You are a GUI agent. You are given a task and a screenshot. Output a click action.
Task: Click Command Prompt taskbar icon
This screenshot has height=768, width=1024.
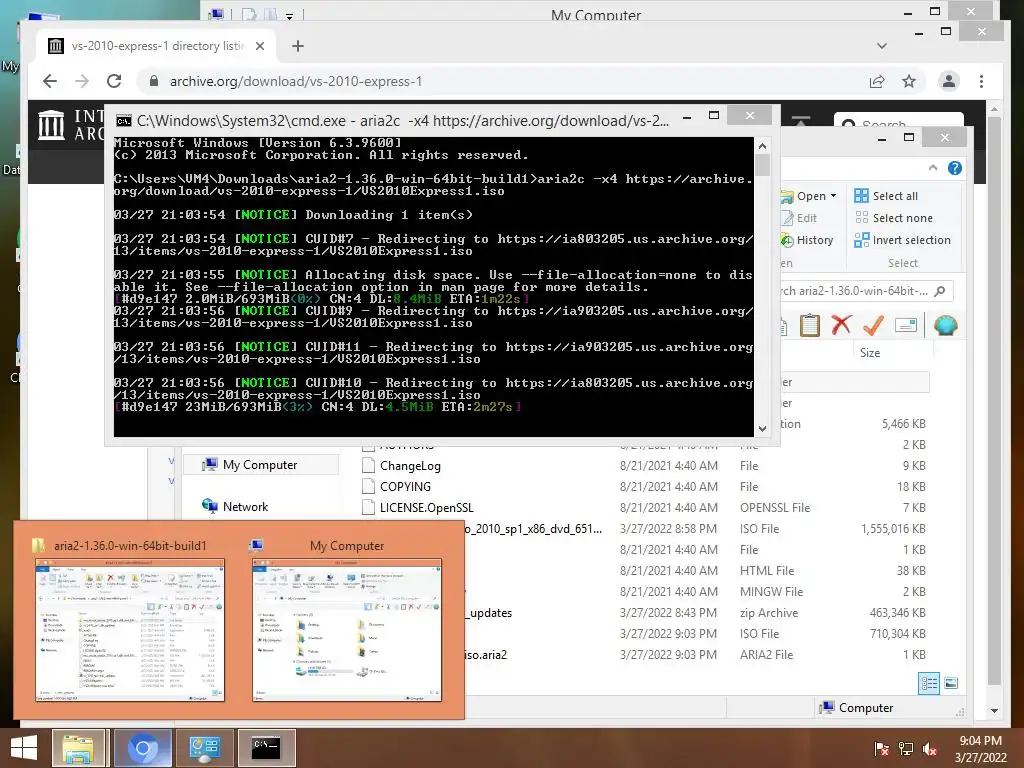pyautogui.click(x=266, y=748)
